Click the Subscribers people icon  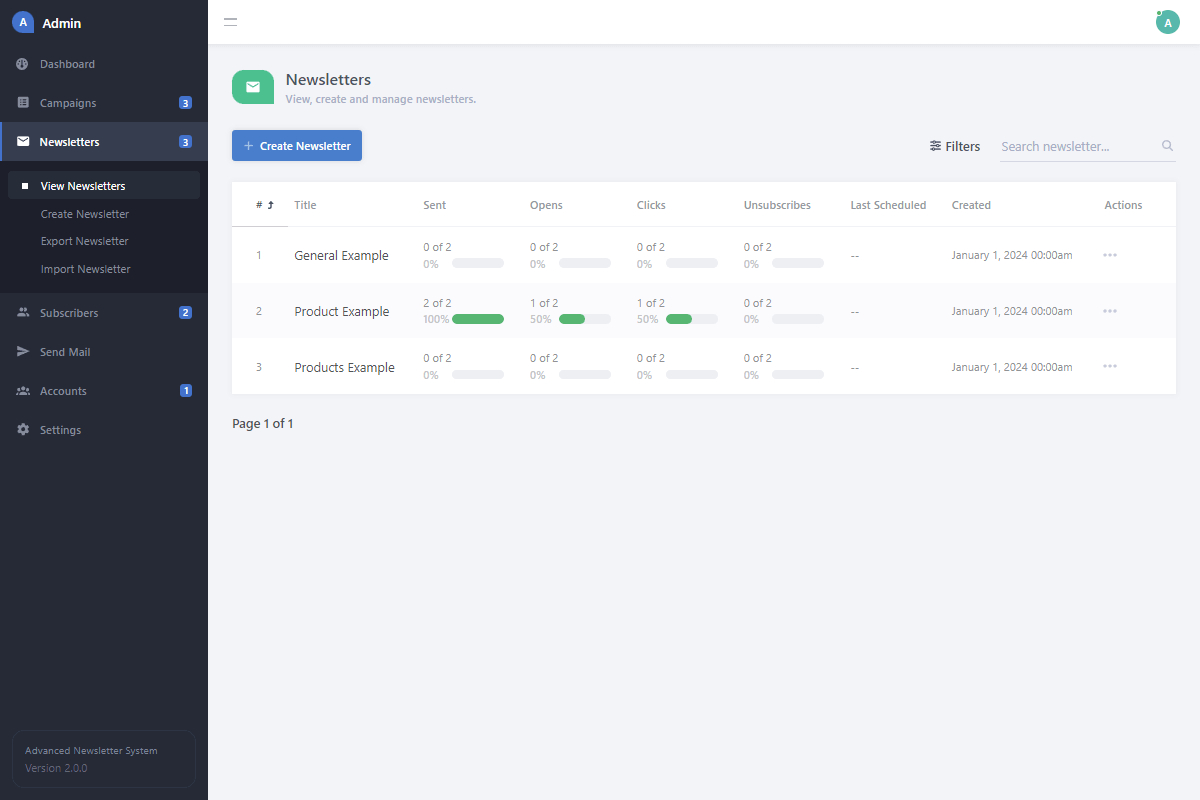tap(23, 313)
